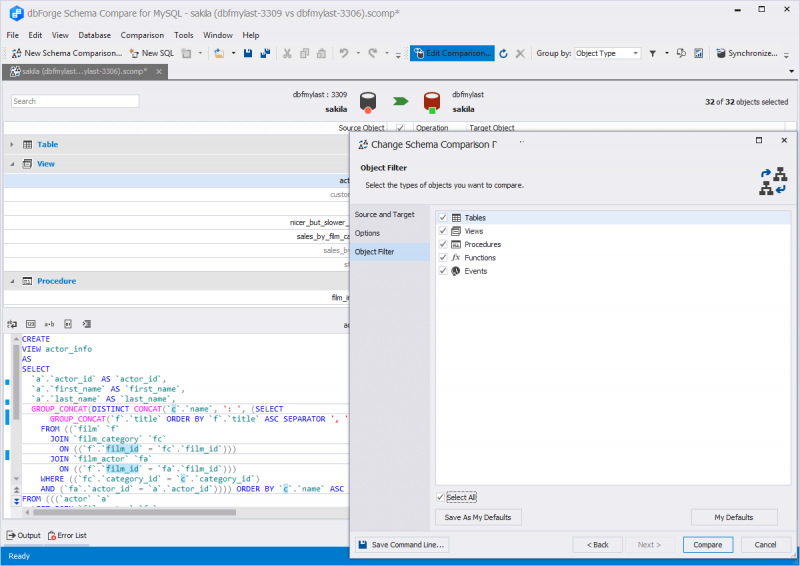Click the line numbers icon in diff toolbar
Image resolution: width=800 pixels, height=566 pixels.
tap(31, 324)
